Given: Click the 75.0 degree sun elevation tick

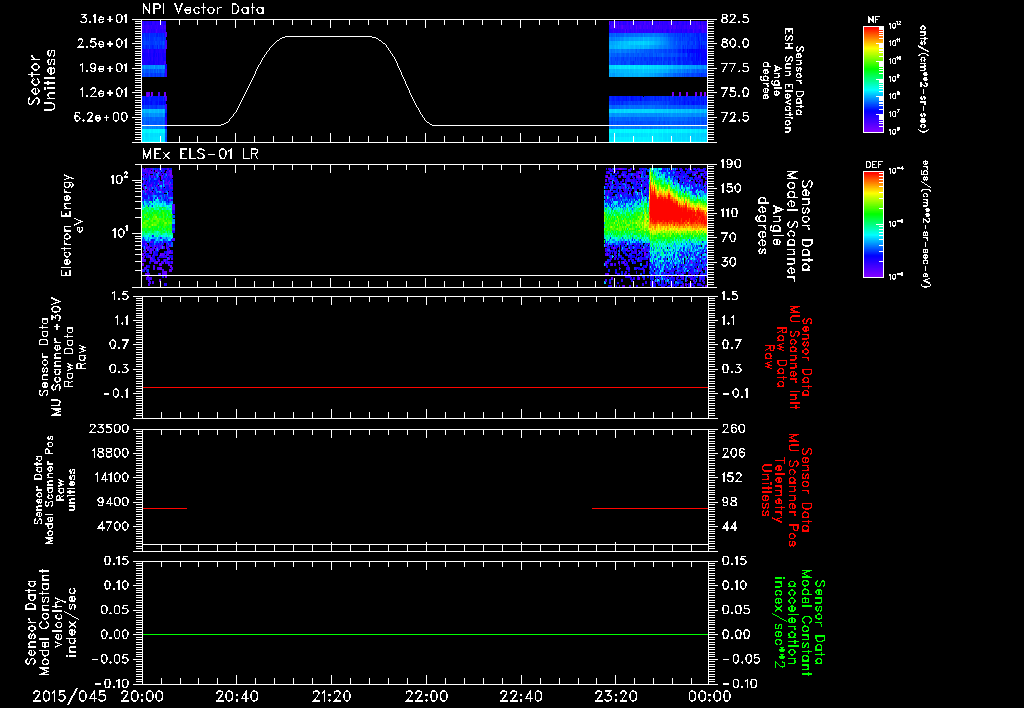Looking at the screenshot, I should click(x=735, y=93).
